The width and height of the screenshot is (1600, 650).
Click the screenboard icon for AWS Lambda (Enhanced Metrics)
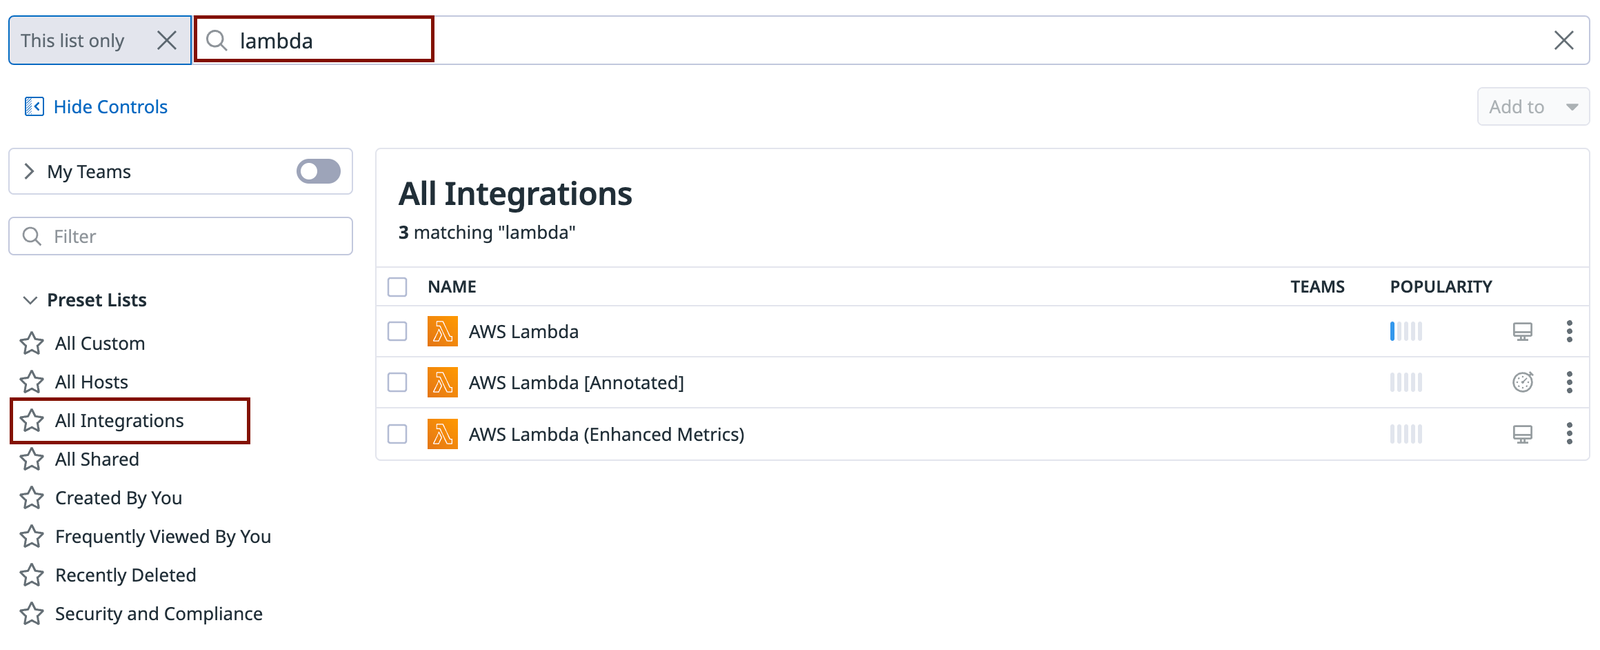(1522, 434)
